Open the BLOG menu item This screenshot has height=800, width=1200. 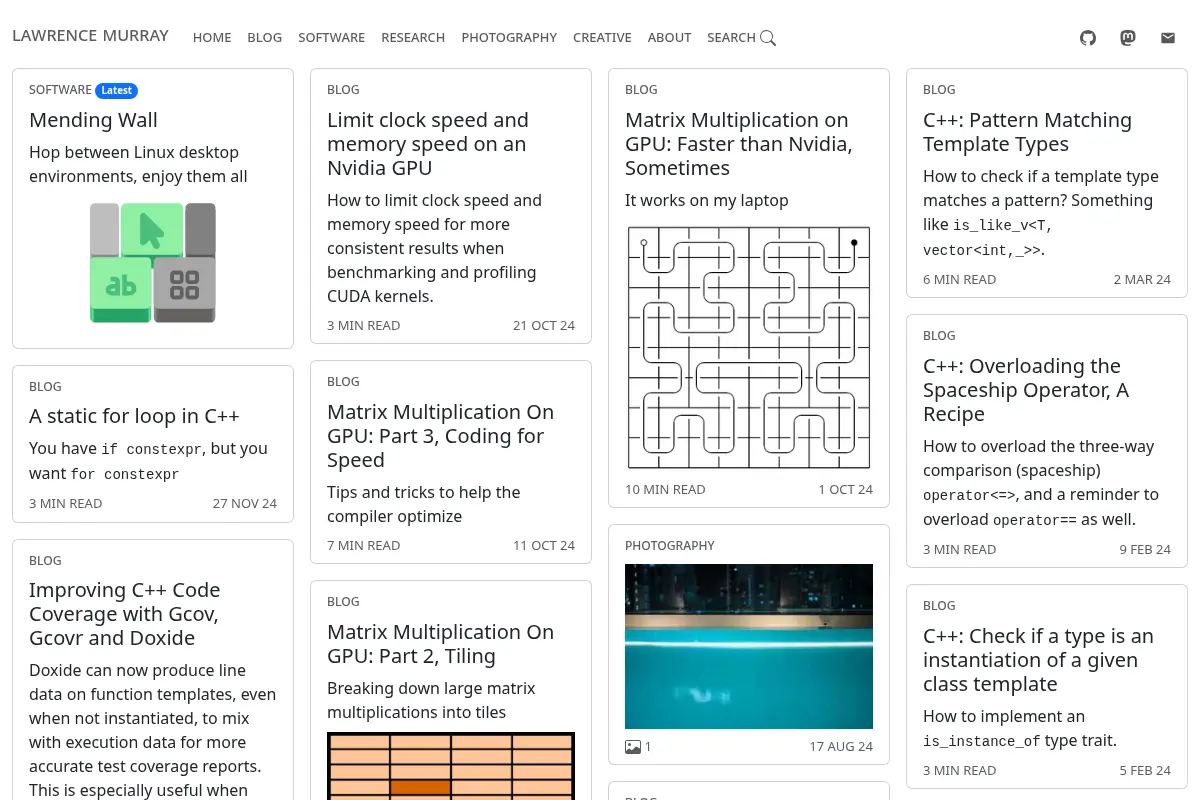[x=265, y=38]
